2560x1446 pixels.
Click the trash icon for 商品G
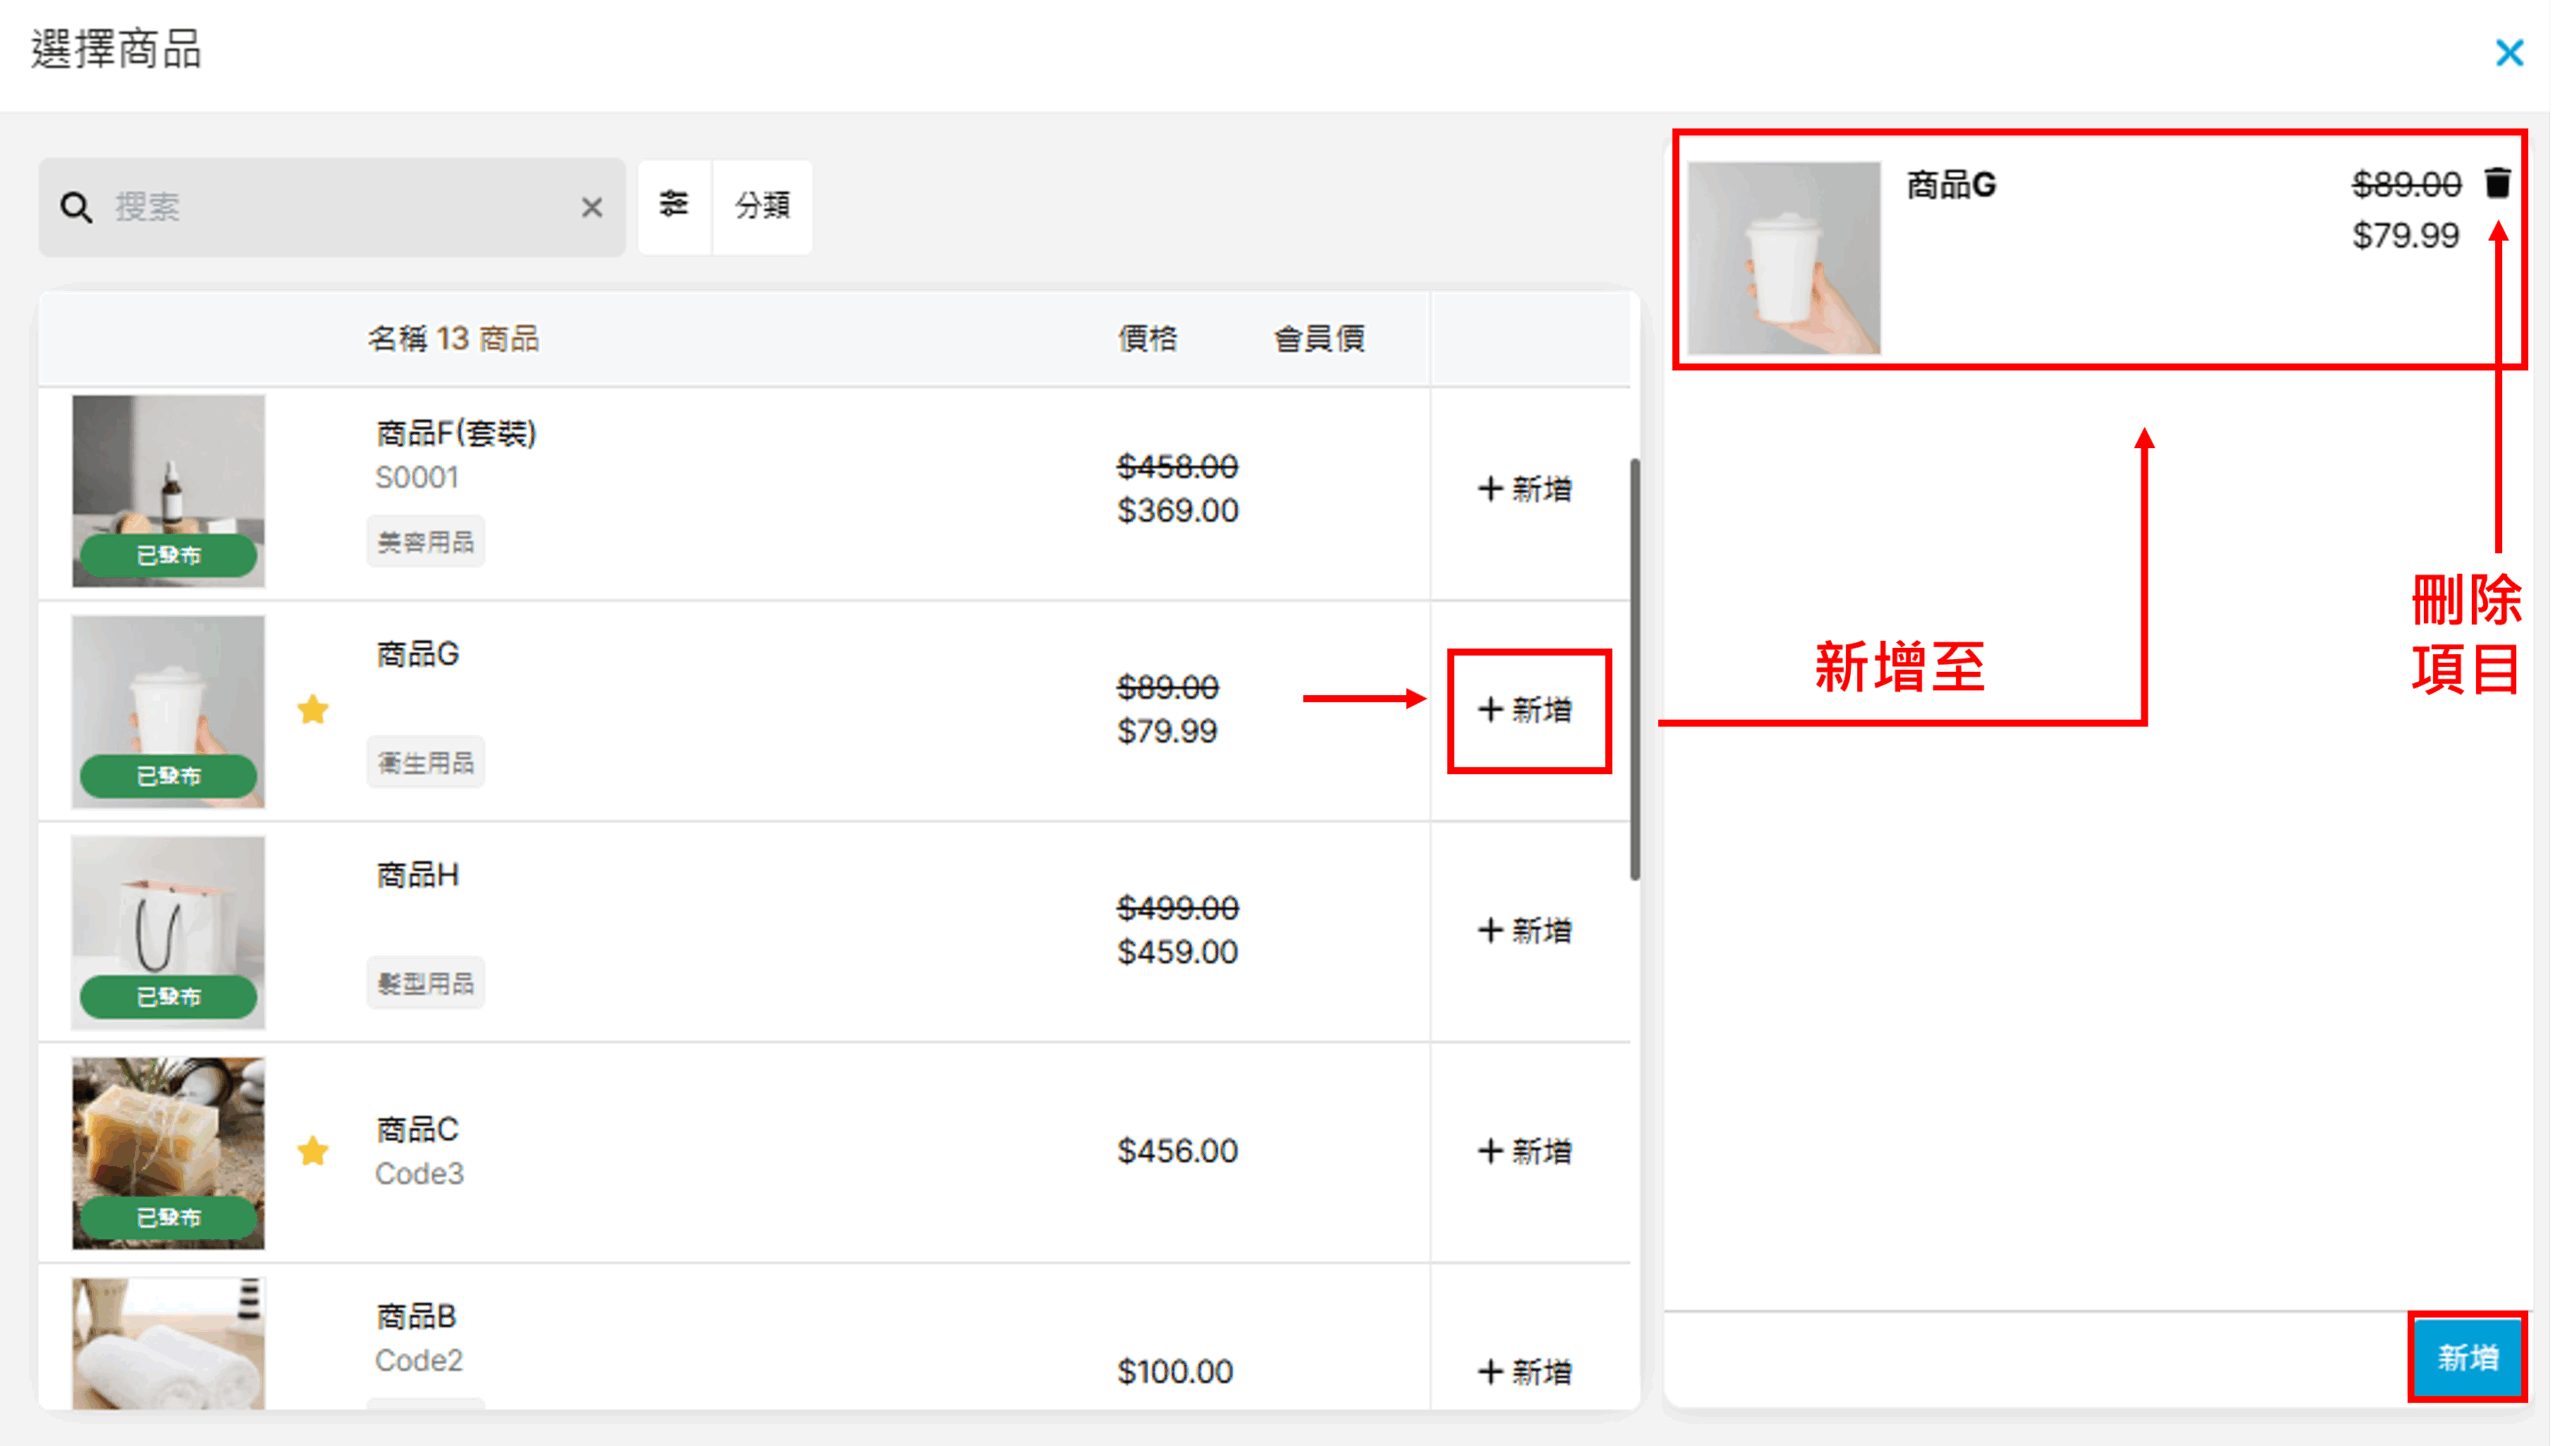2497,183
